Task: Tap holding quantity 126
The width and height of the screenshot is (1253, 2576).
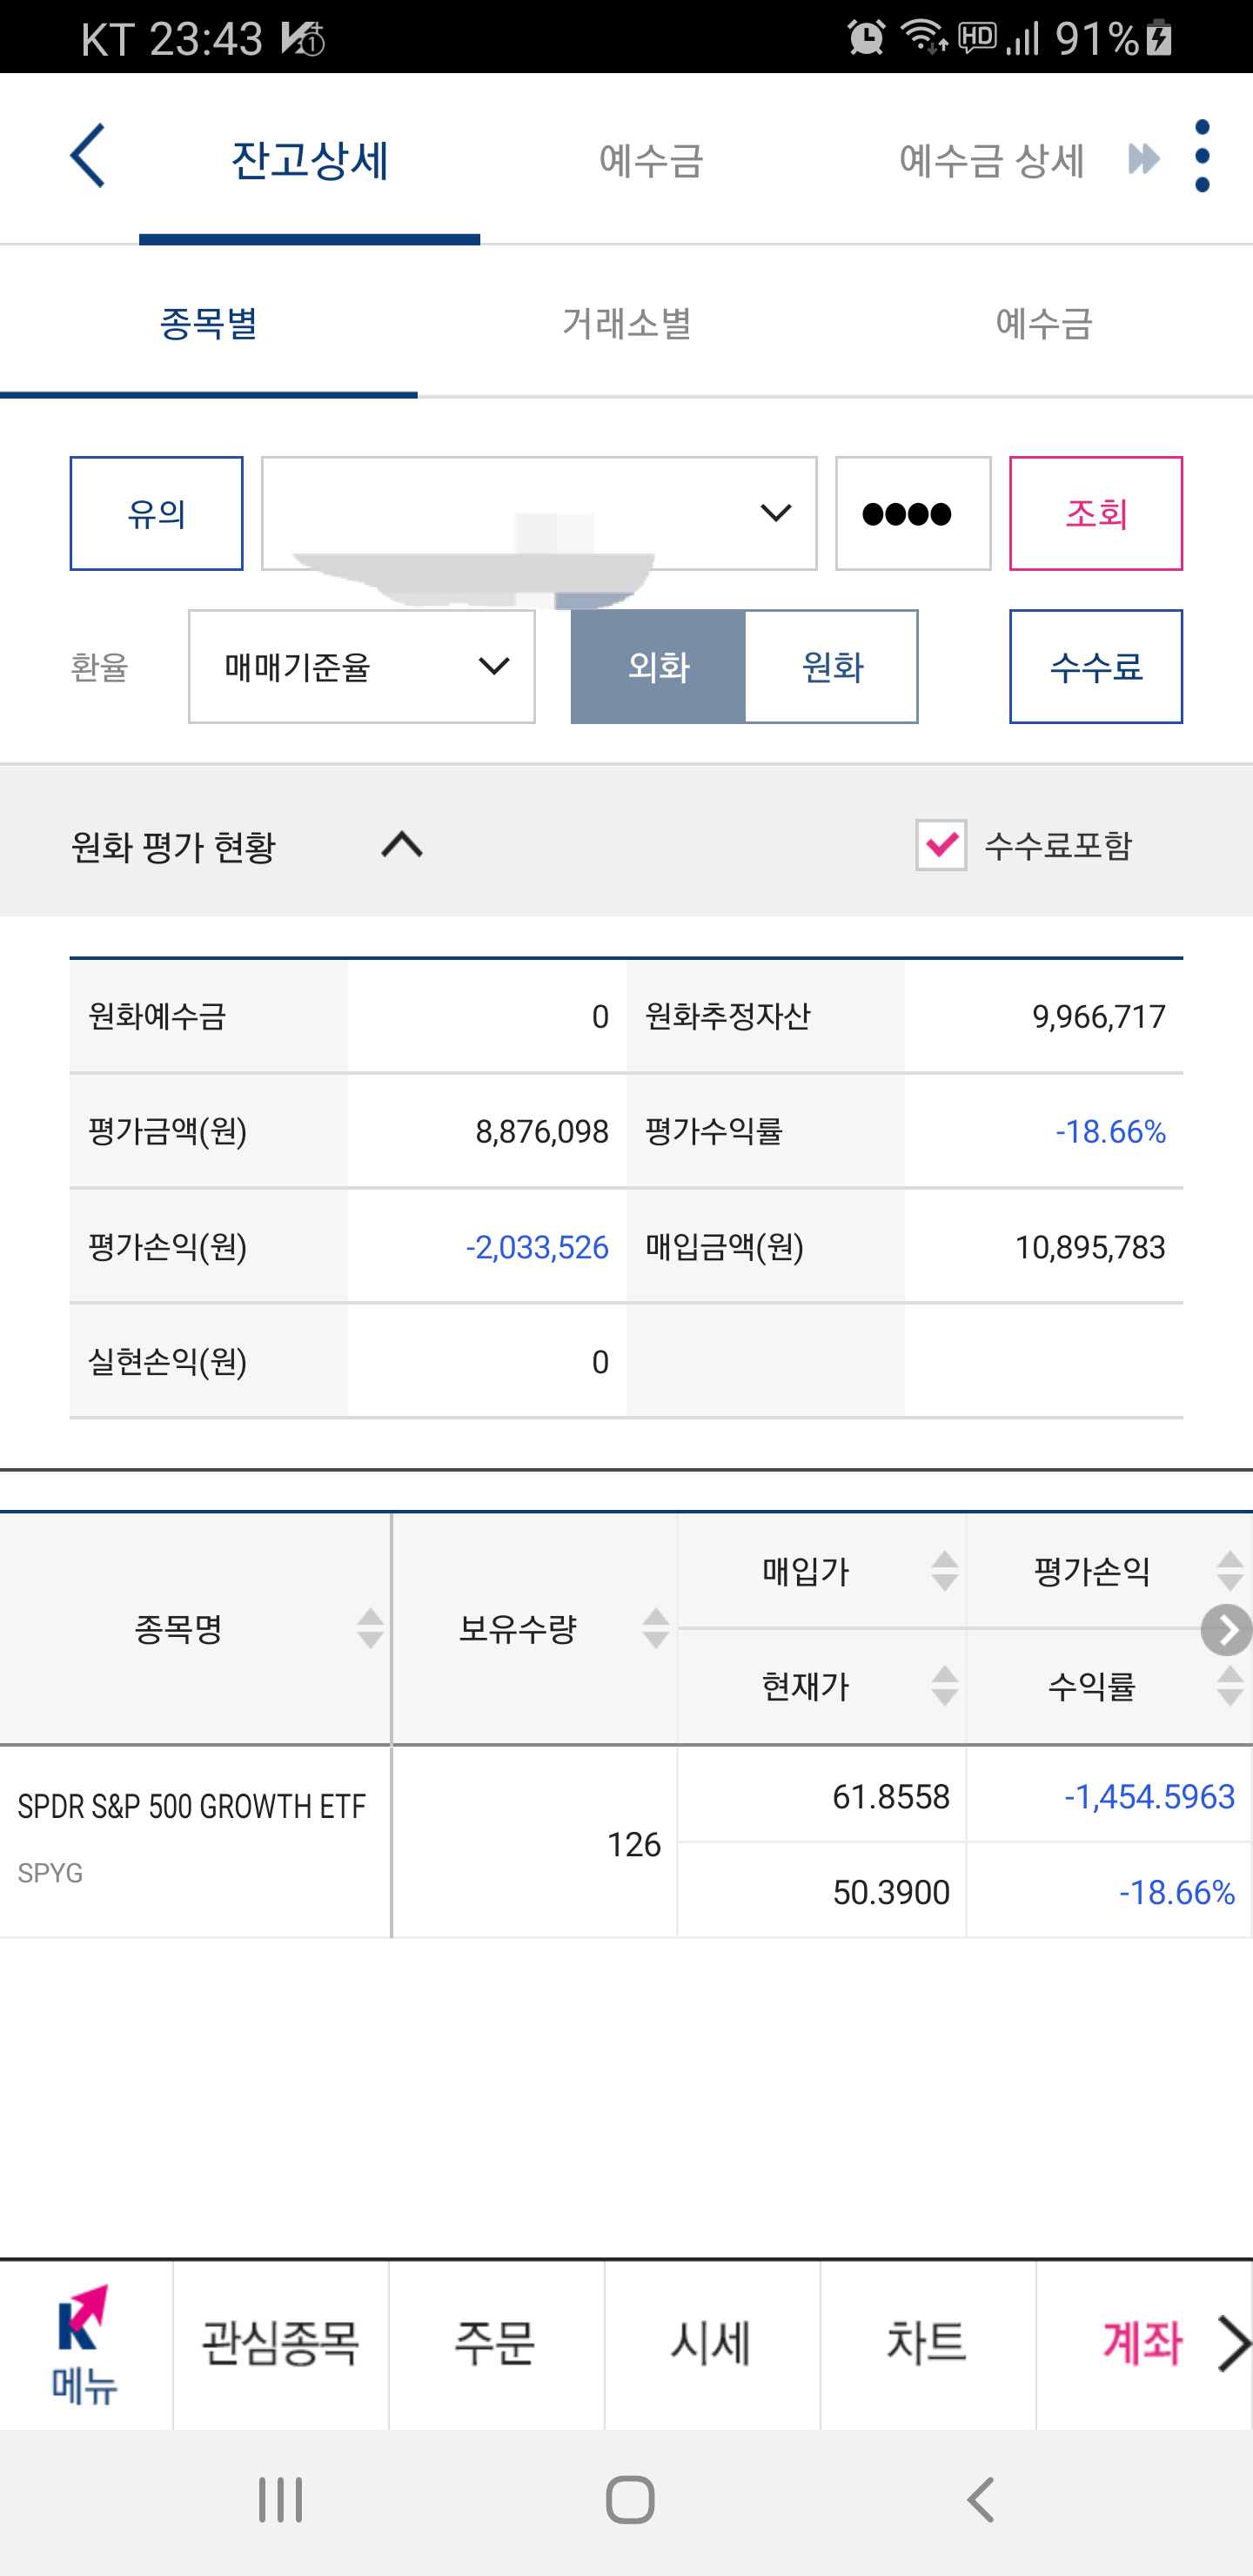Action: [x=634, y=1844]
